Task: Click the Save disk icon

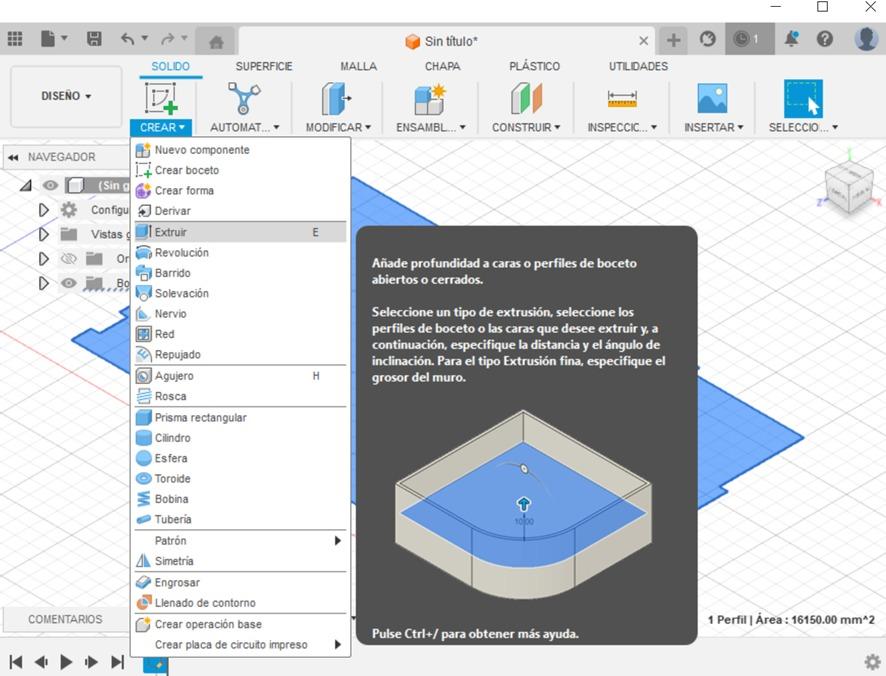Action: [x=94, y=39]
